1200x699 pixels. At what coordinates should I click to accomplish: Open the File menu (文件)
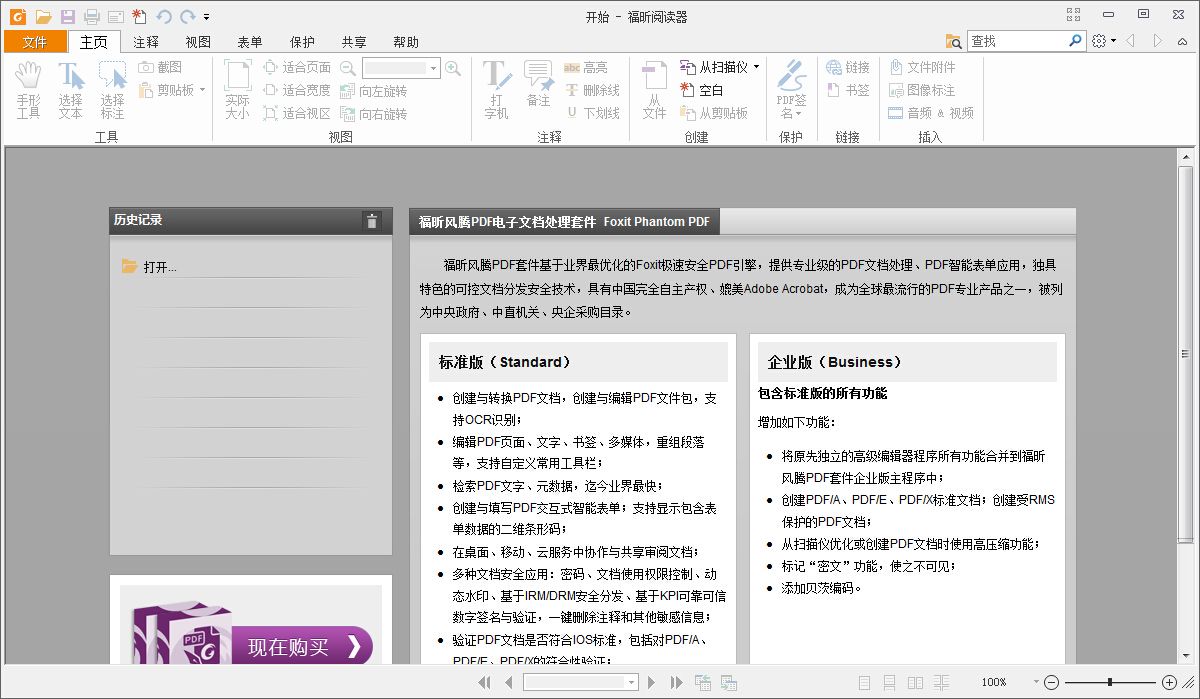35,42
